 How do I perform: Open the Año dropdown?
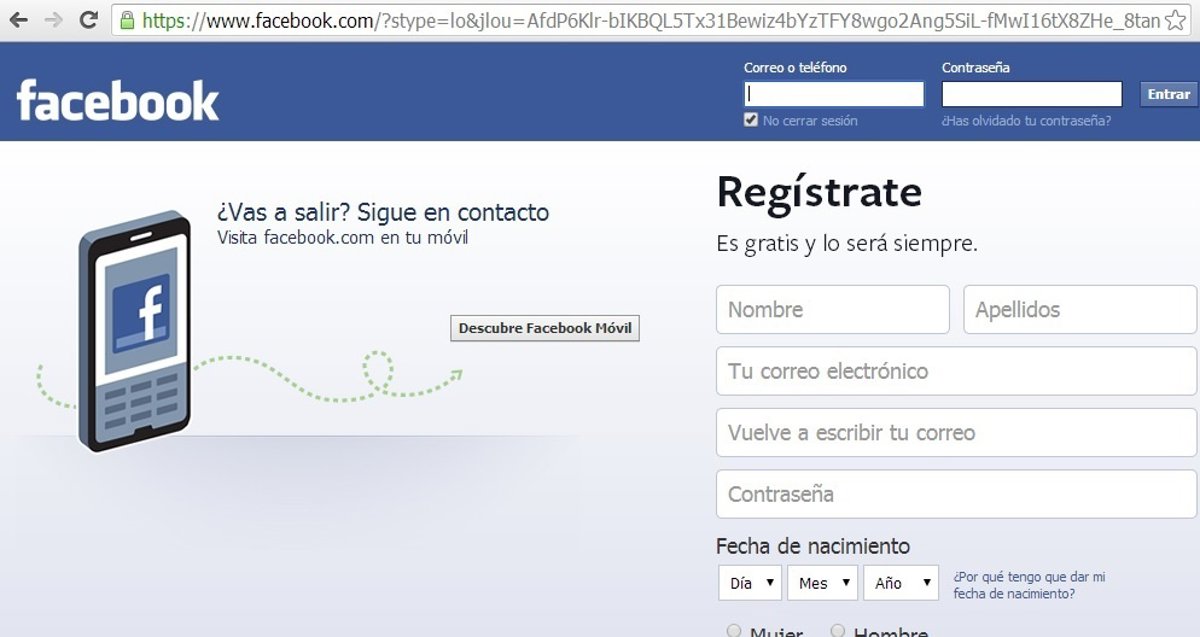pos(901,583)
